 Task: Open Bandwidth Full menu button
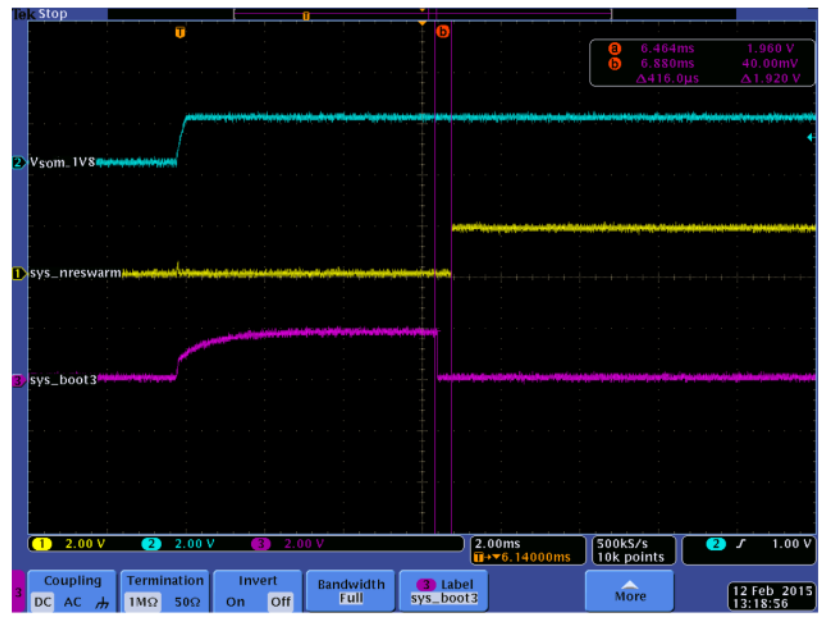(x=350, y=591)
